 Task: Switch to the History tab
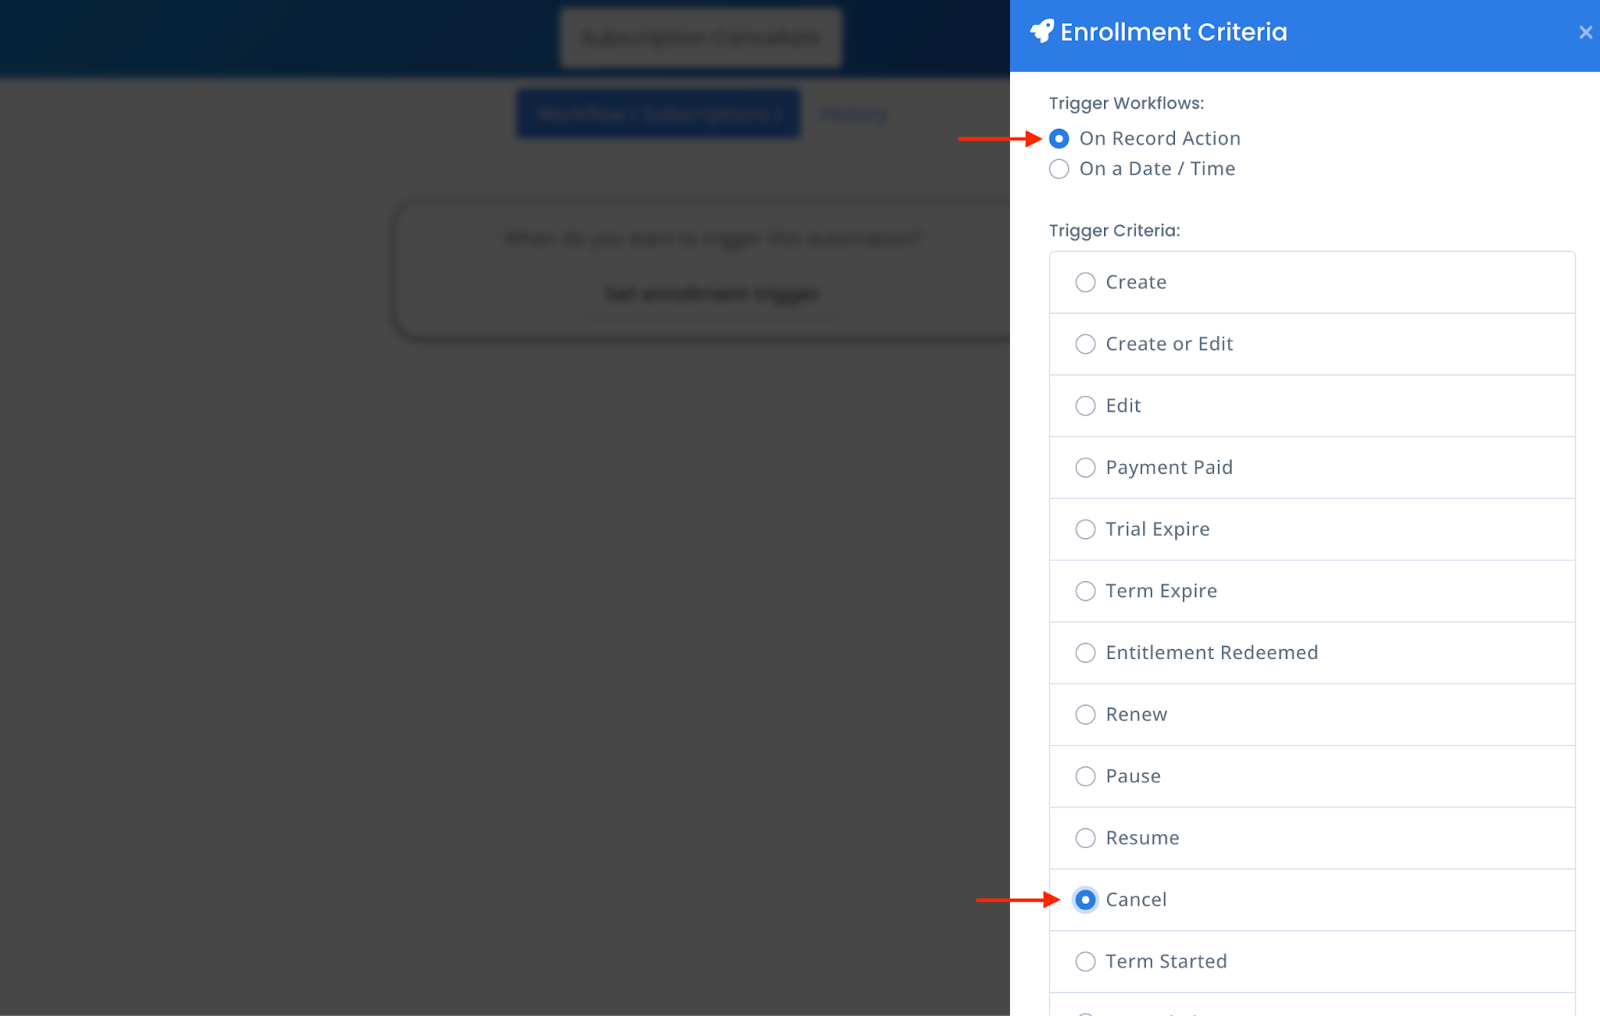(x=853, y=113)
